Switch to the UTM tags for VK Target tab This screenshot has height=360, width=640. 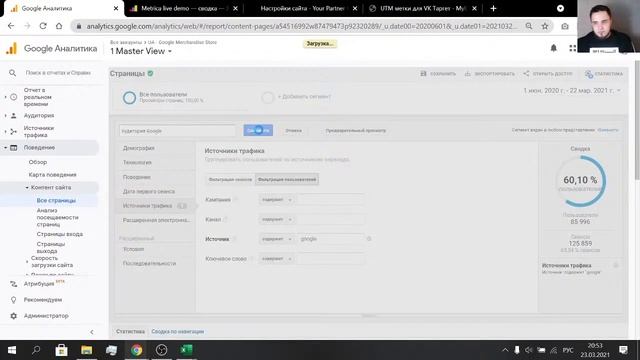coord(423,8)
